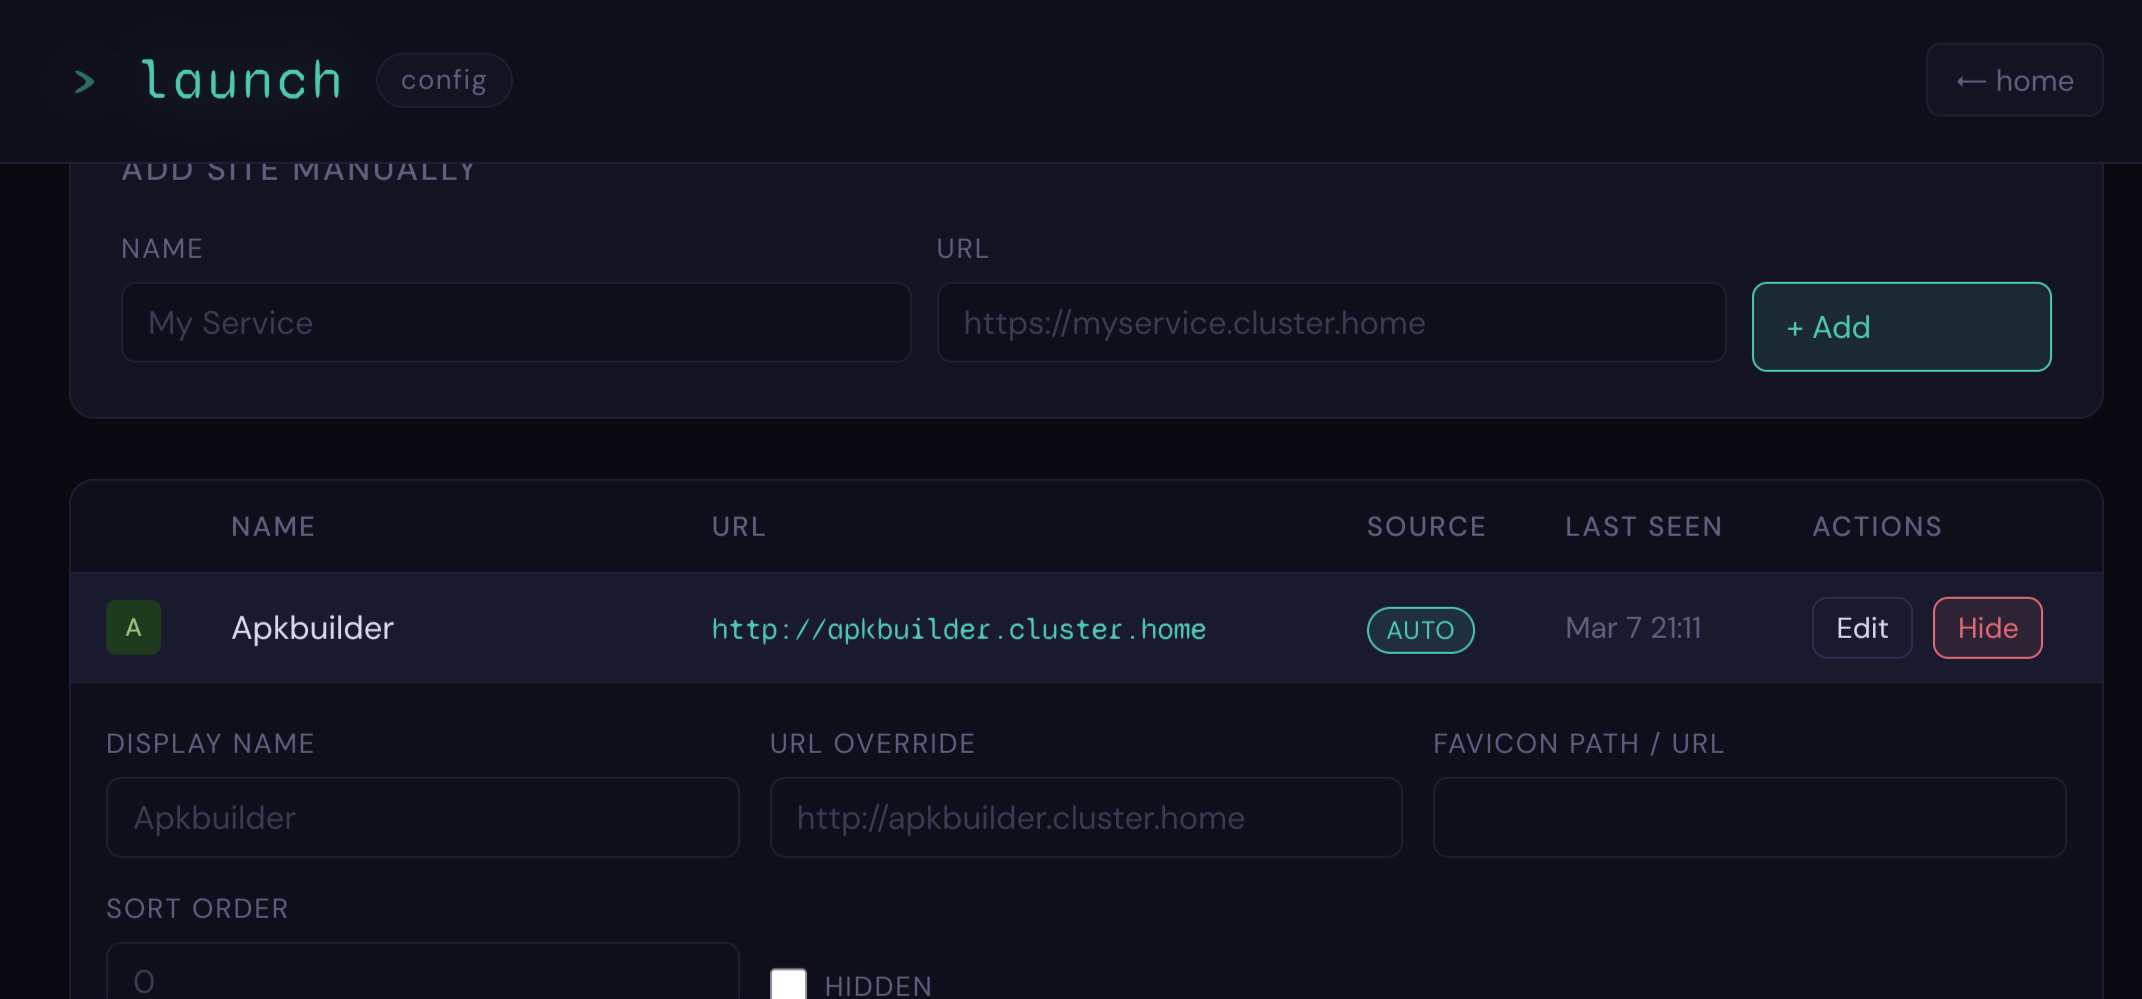Click the AUTO source badge for Apkbuilder

click(1420, 629)
